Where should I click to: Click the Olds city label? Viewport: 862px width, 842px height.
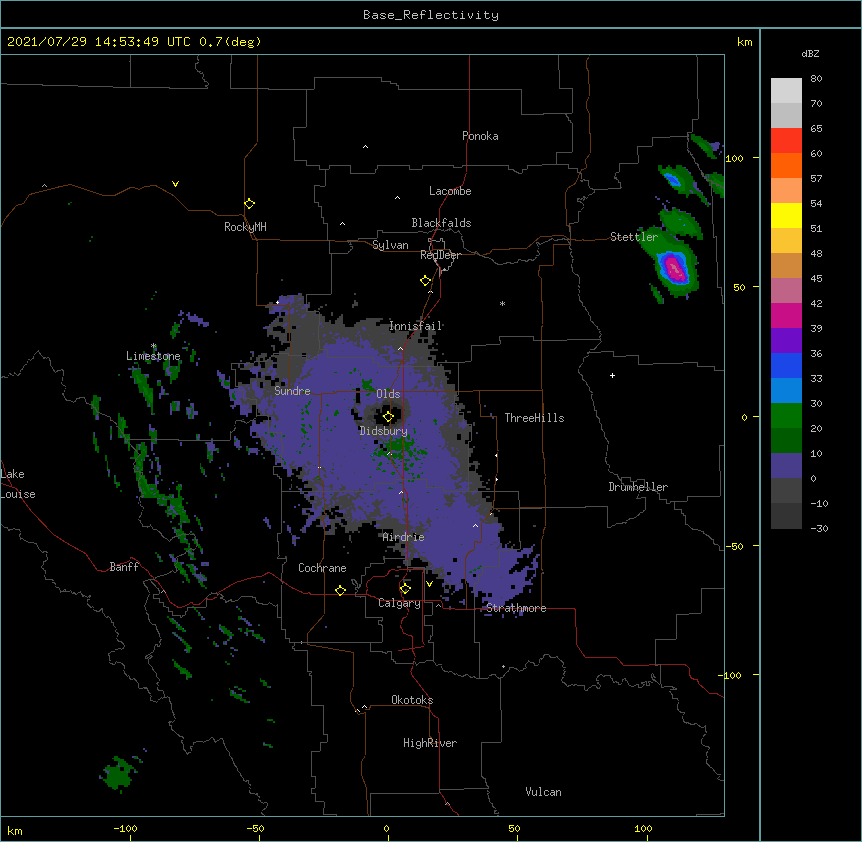coord(388,394)
